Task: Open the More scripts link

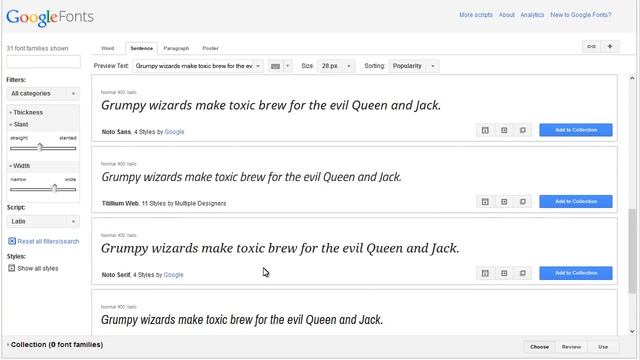Action: tap(476, 15)
